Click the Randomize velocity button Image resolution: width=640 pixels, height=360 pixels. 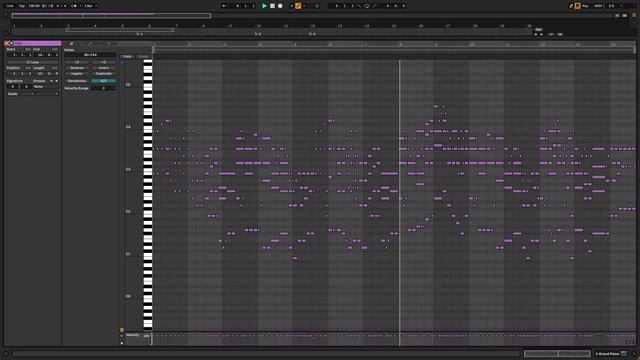[77, 81]
